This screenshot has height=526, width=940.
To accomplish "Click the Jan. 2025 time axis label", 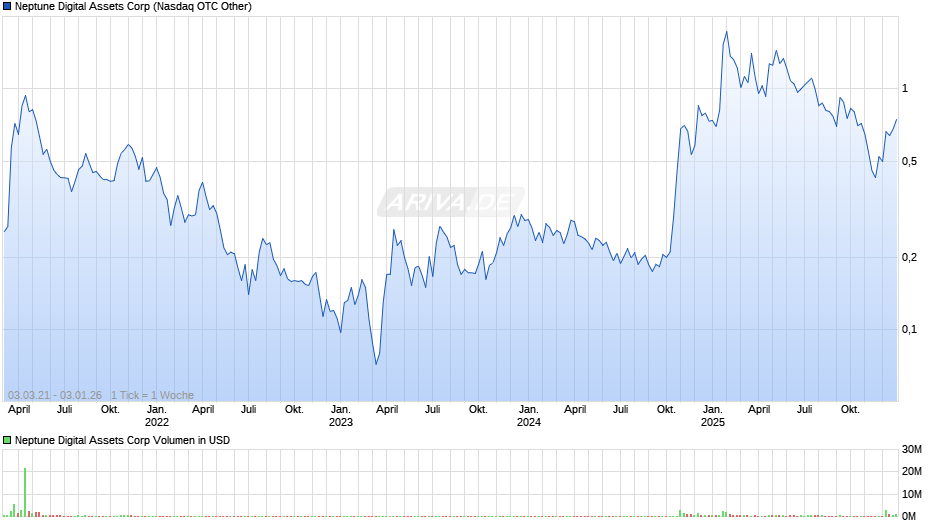I will (x=713, y=416).
